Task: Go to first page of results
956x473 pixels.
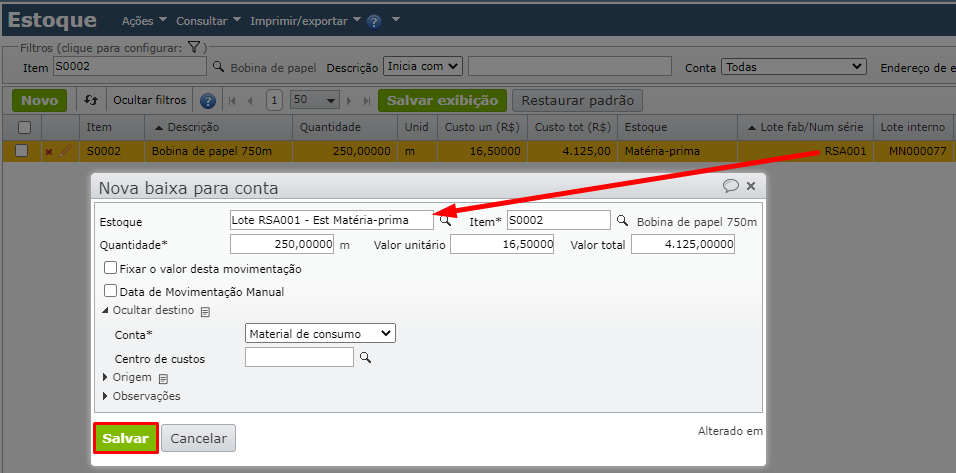Action: (x=232, y=101)
